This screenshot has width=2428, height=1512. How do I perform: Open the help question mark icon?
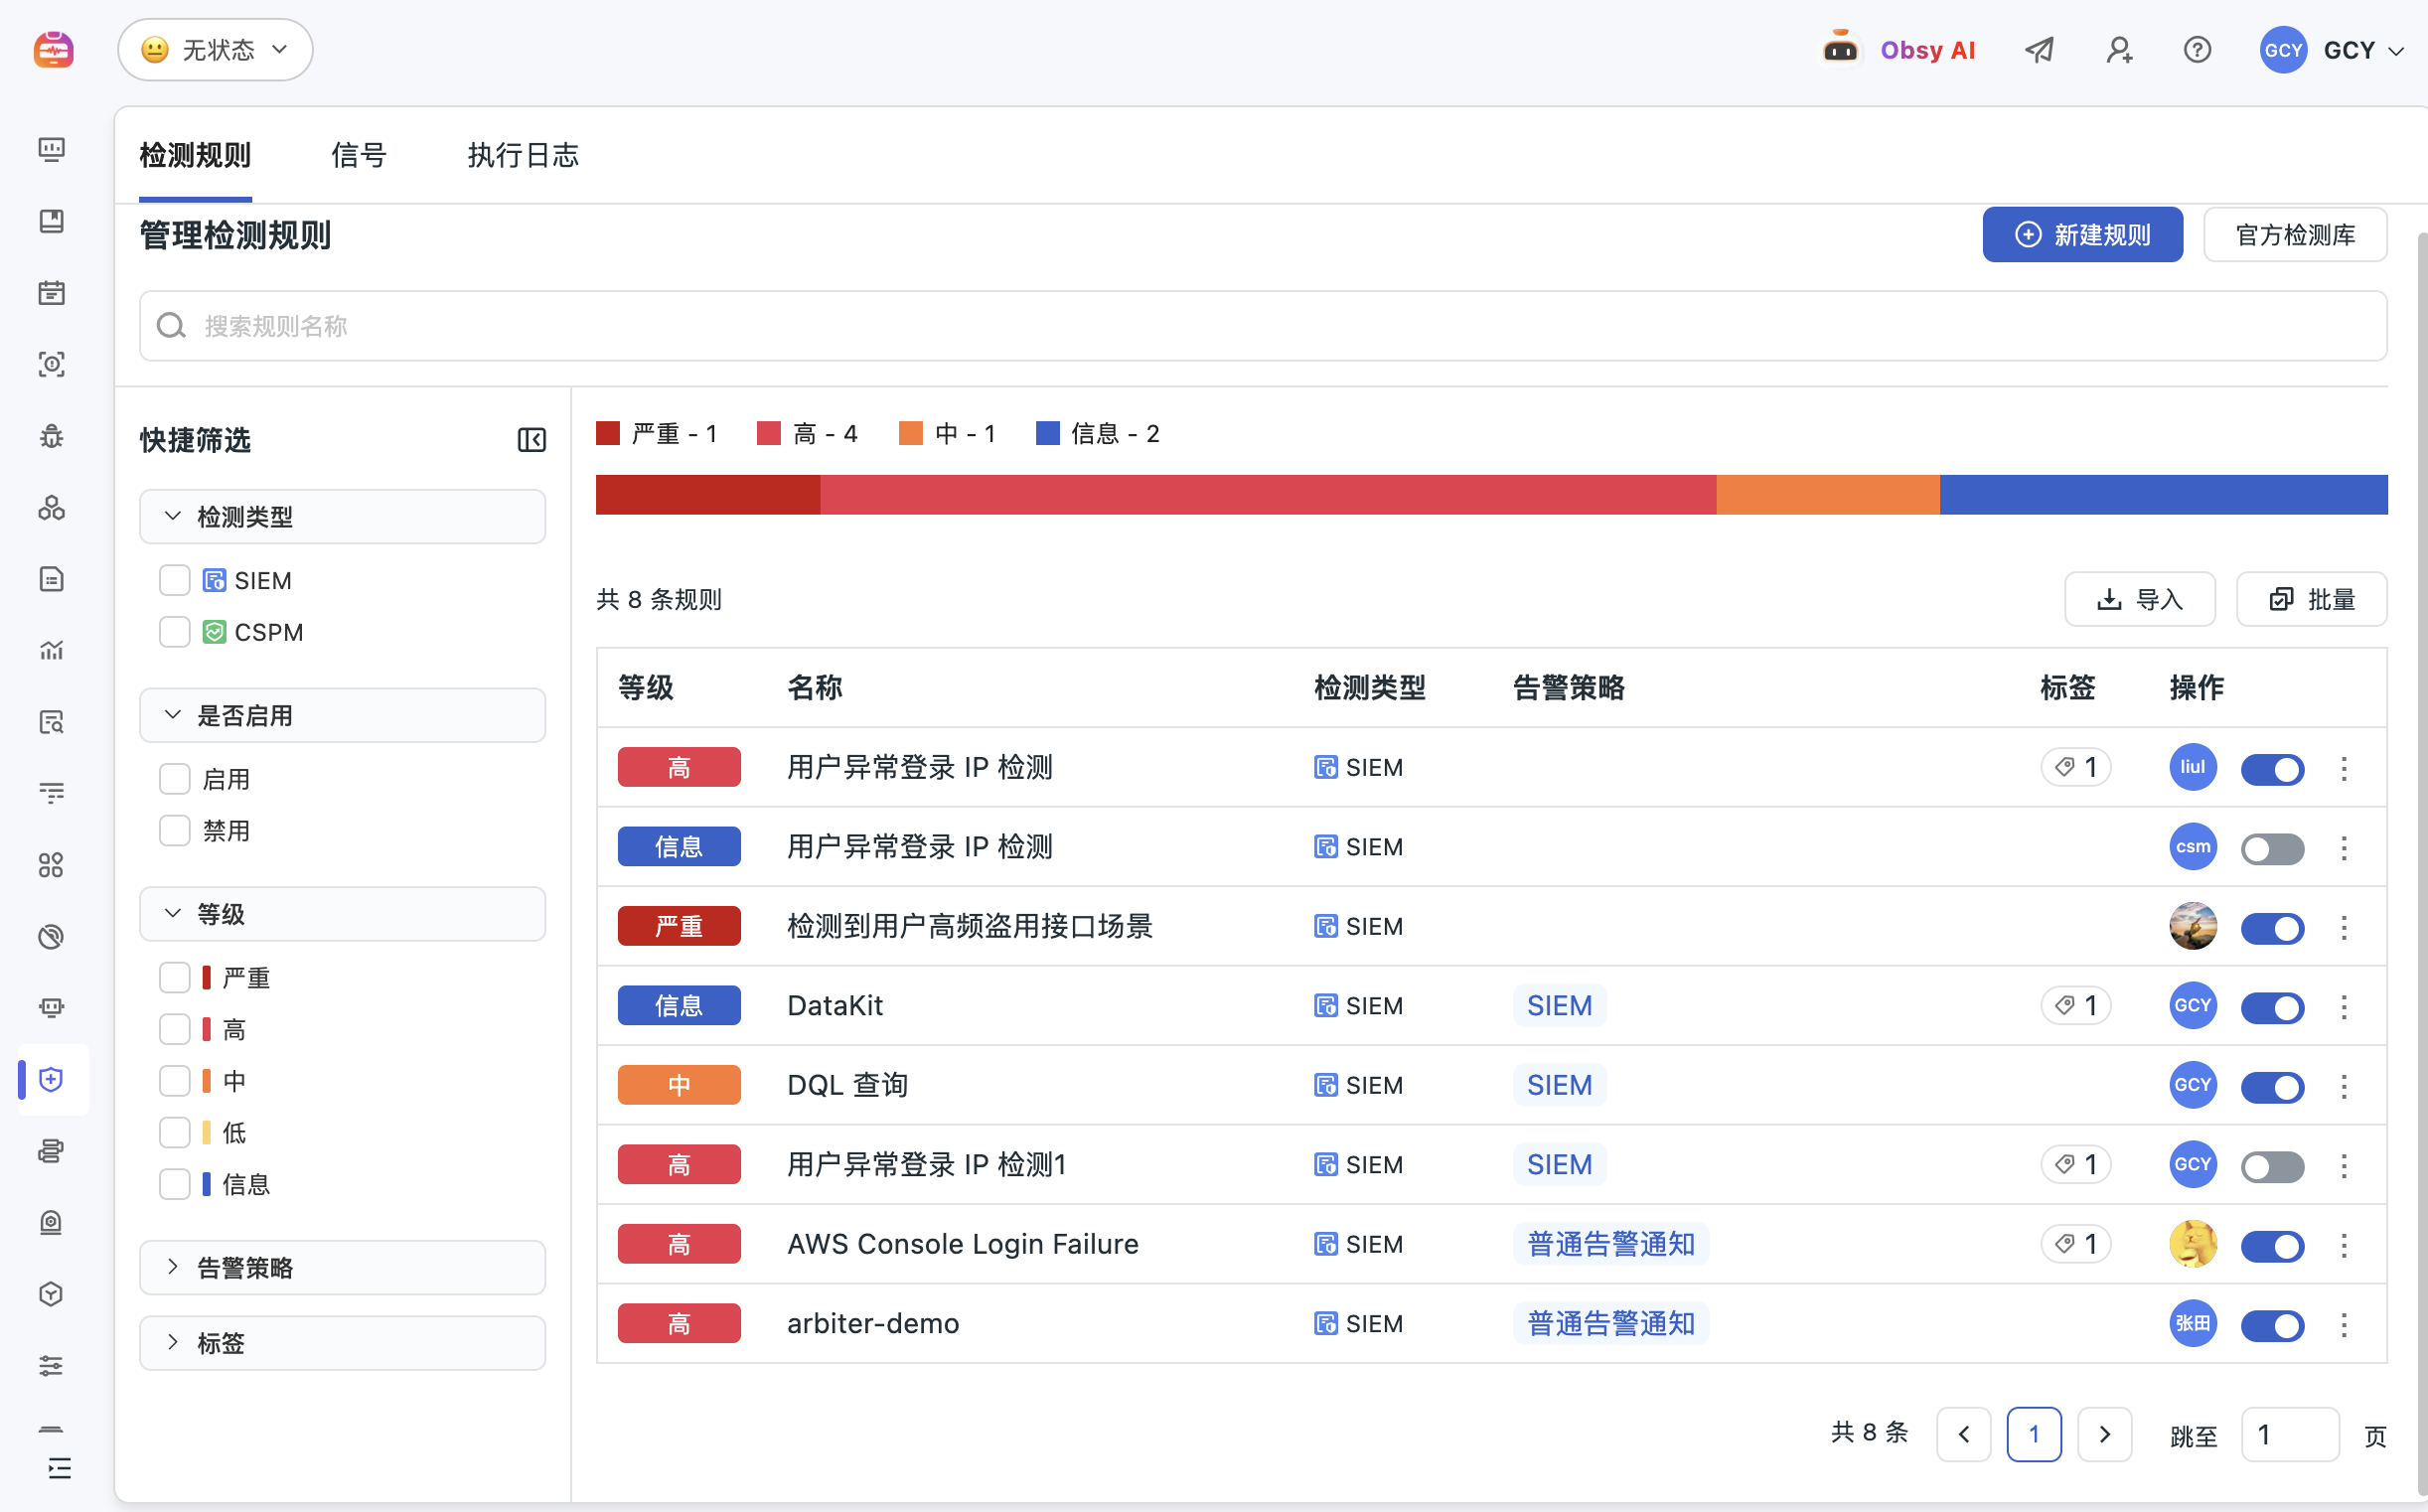click(2197, 49)
